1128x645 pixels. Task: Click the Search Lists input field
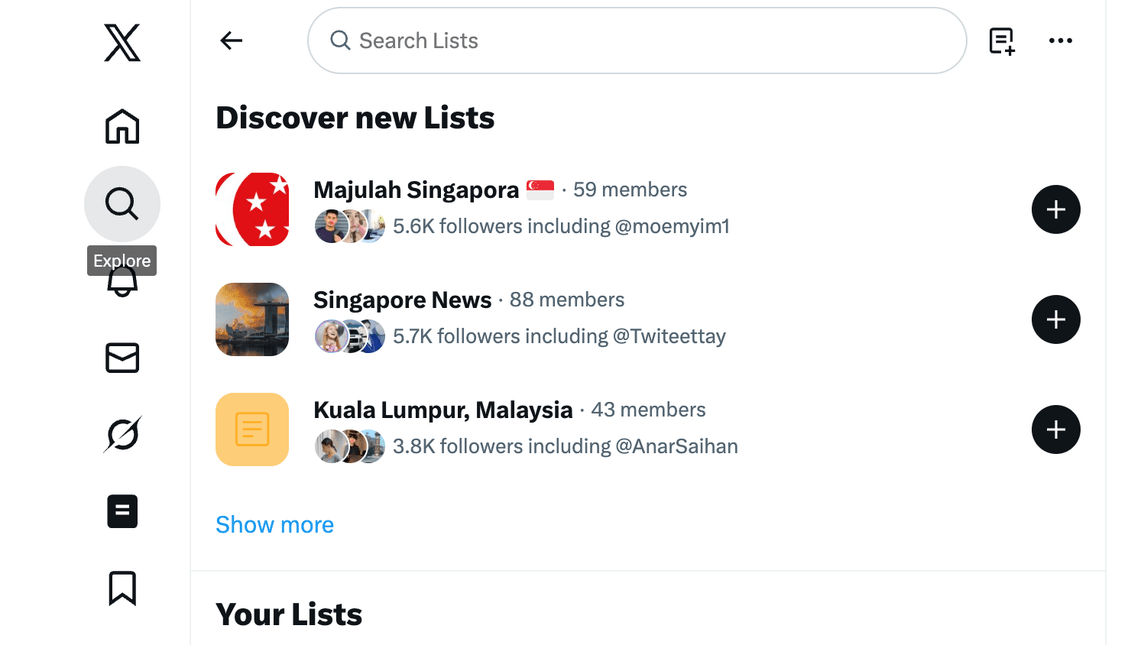636,40
